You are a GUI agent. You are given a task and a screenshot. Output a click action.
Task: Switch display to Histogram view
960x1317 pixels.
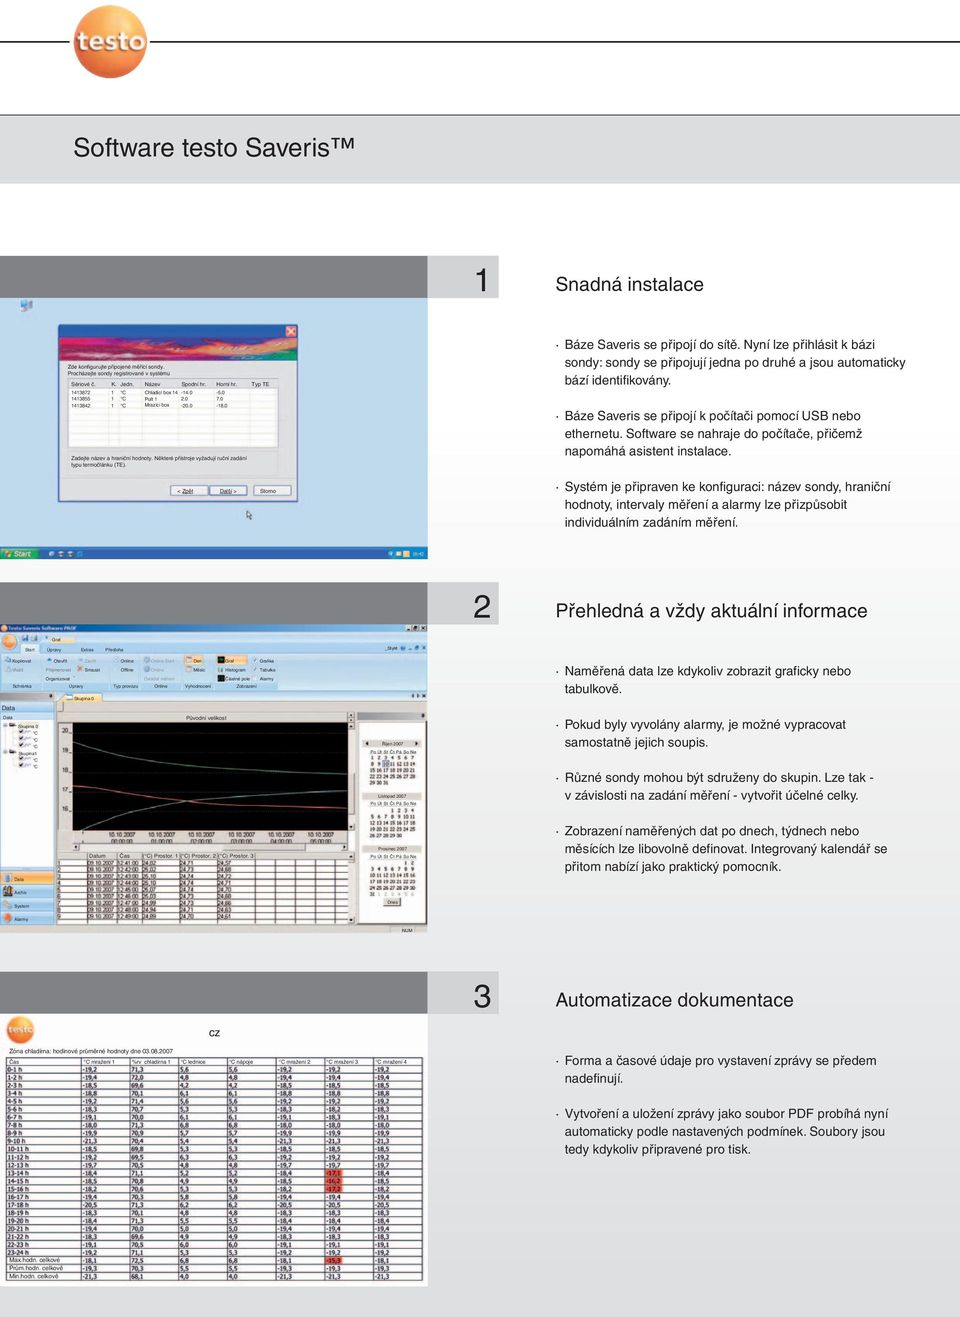[232, 670]
